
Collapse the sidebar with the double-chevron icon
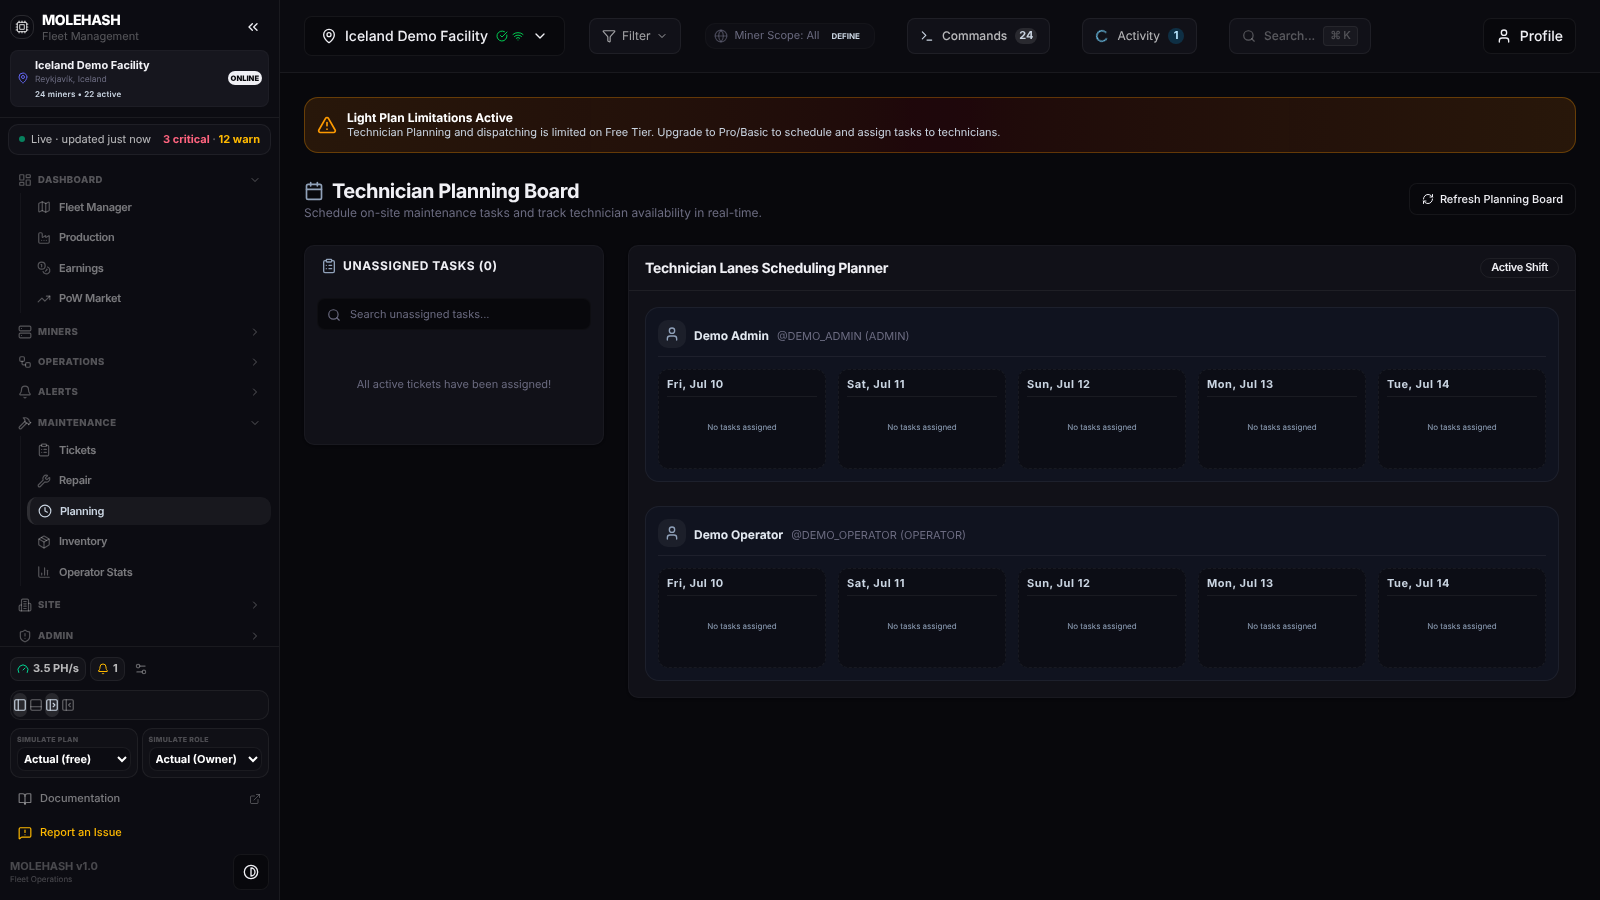point(253,27)
